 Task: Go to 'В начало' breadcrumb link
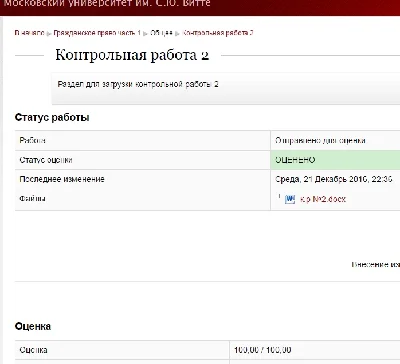point(30,33)
